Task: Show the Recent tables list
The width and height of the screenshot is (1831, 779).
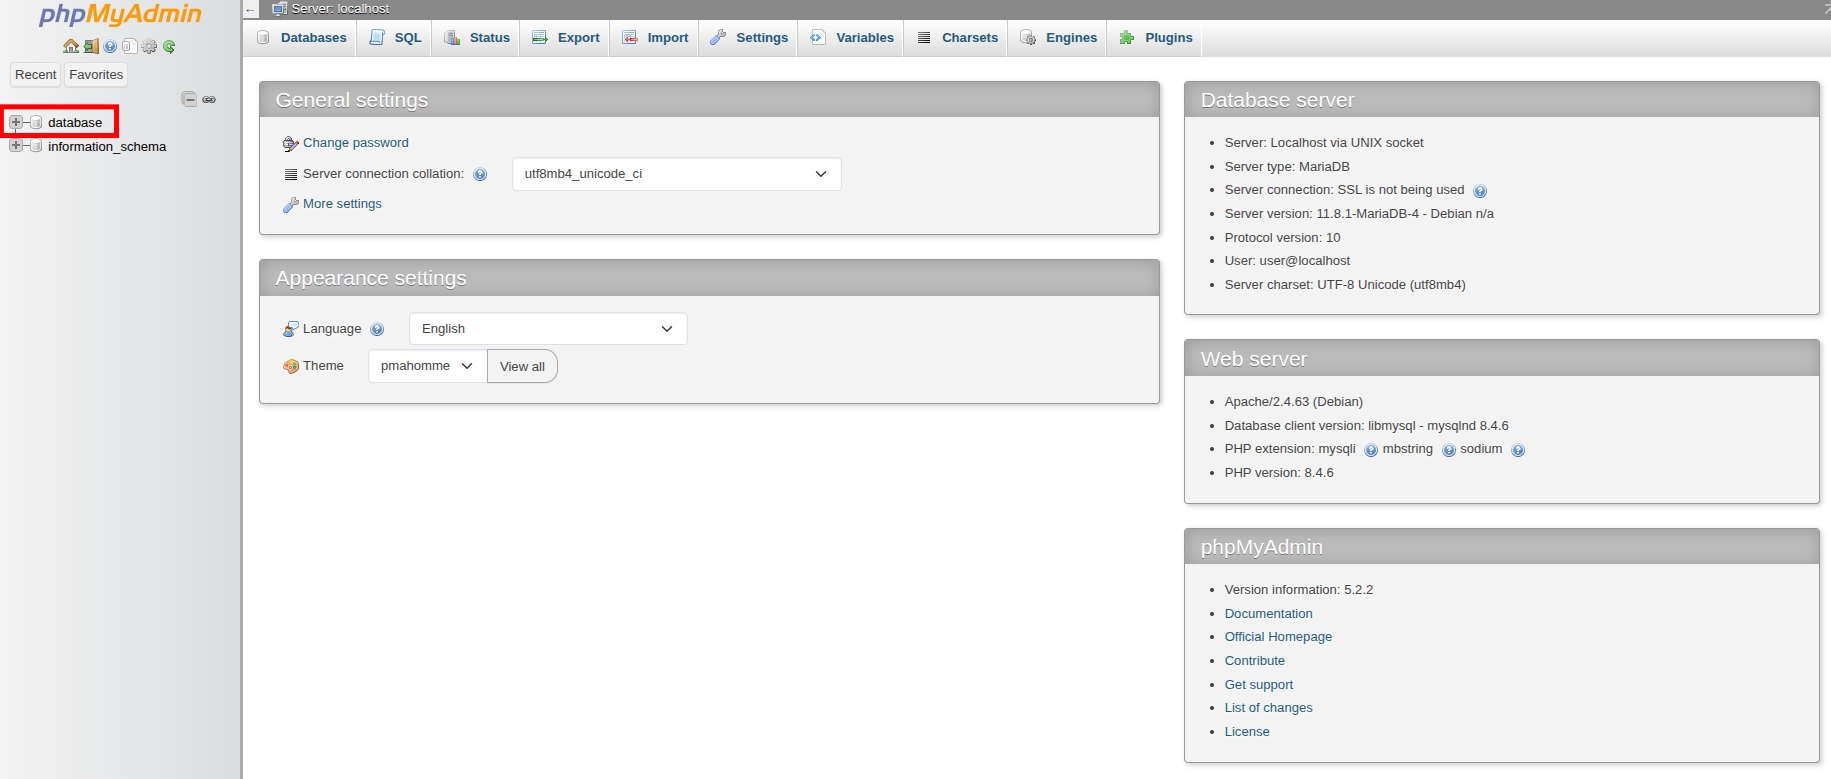Action: pyautogui.click(x=36, y=75)
